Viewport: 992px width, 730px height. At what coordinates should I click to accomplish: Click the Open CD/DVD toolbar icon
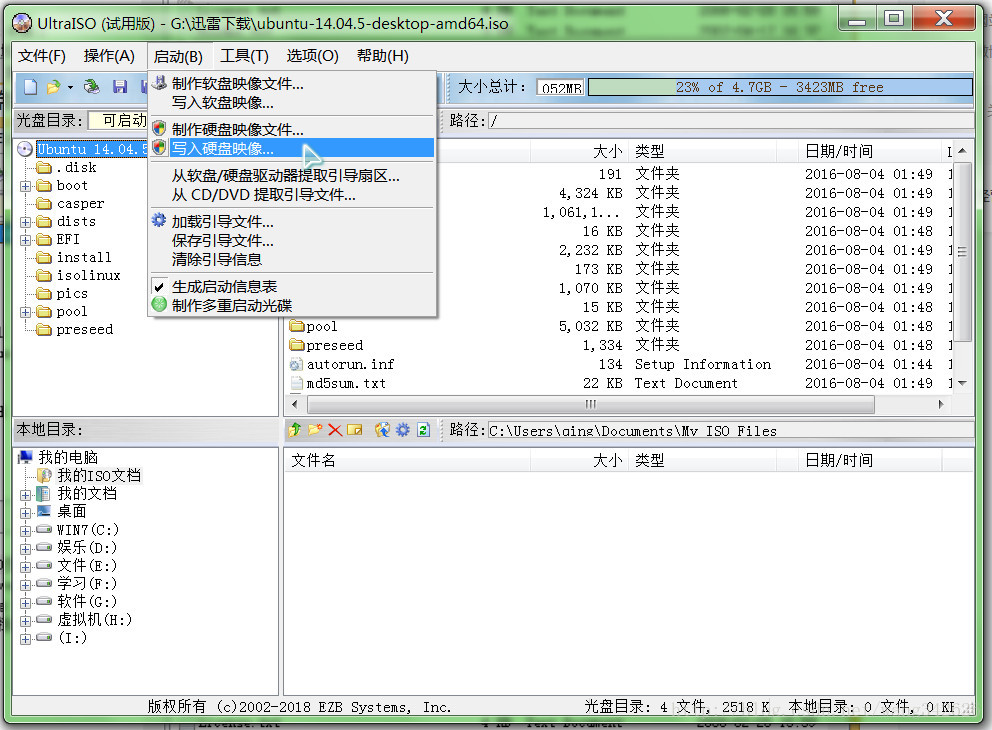click(x=92, y=87)
